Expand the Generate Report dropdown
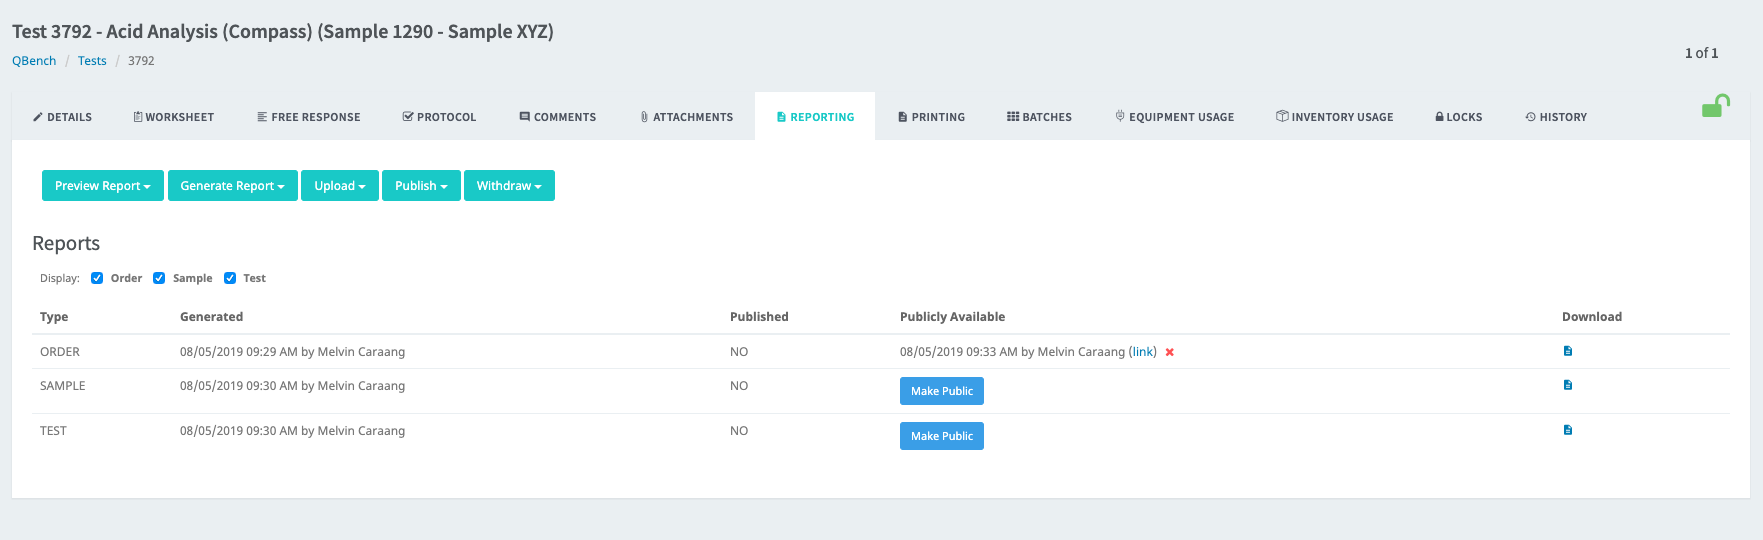Screen dimensions: 1763x540 pos(233,186)
